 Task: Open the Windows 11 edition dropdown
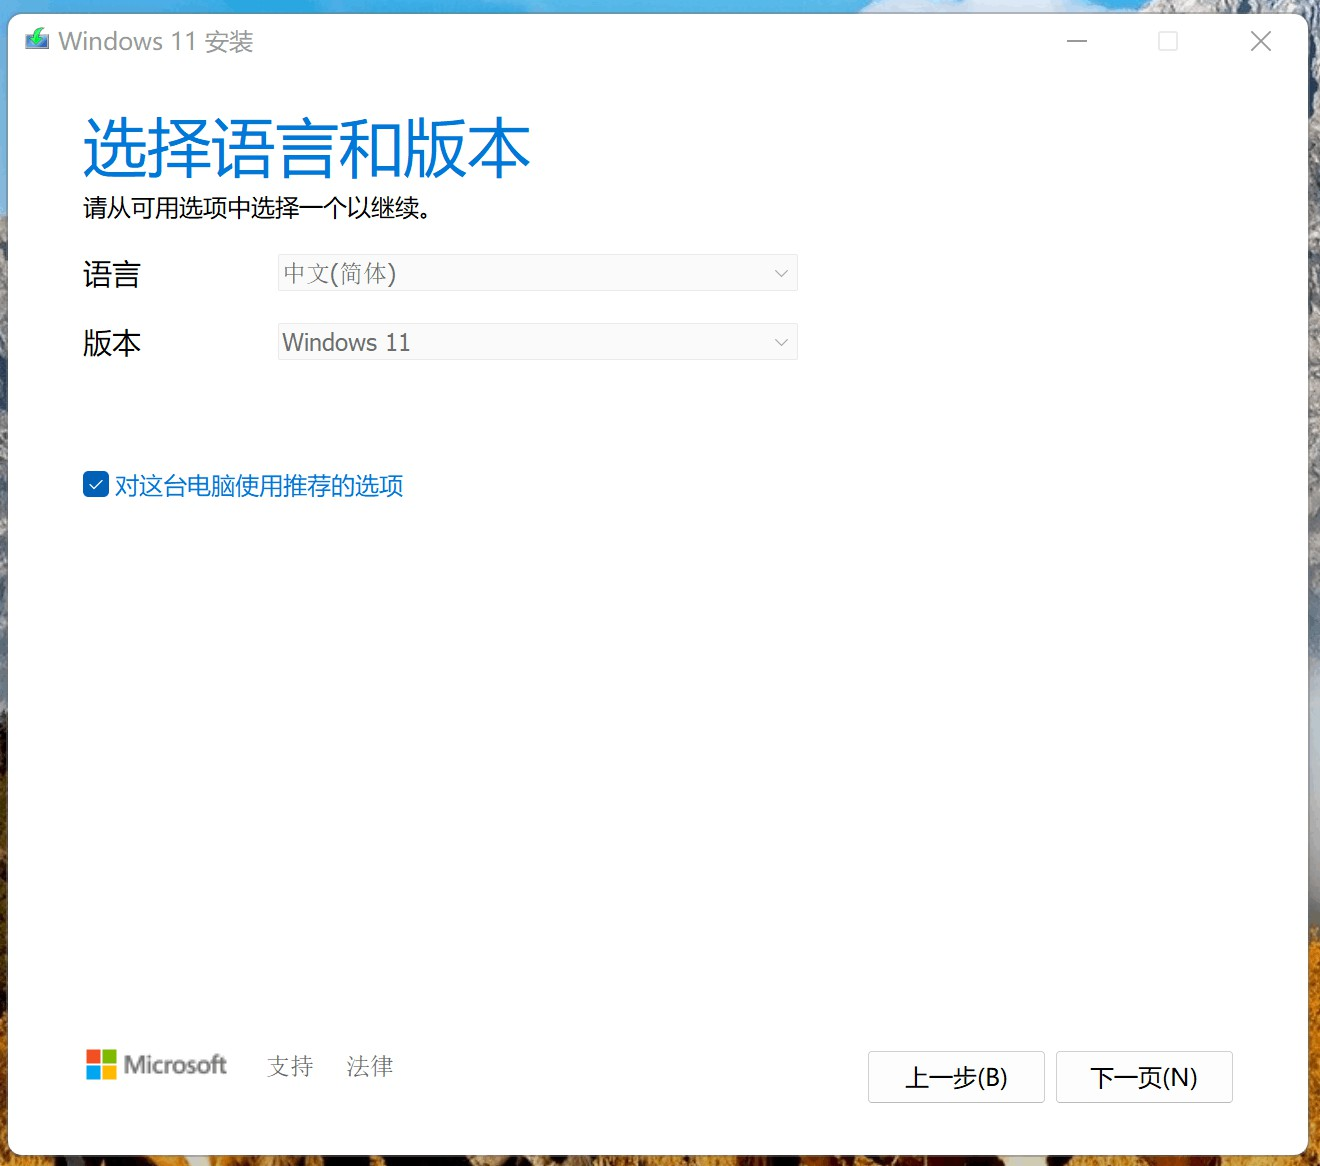click(x=538, y=342)
